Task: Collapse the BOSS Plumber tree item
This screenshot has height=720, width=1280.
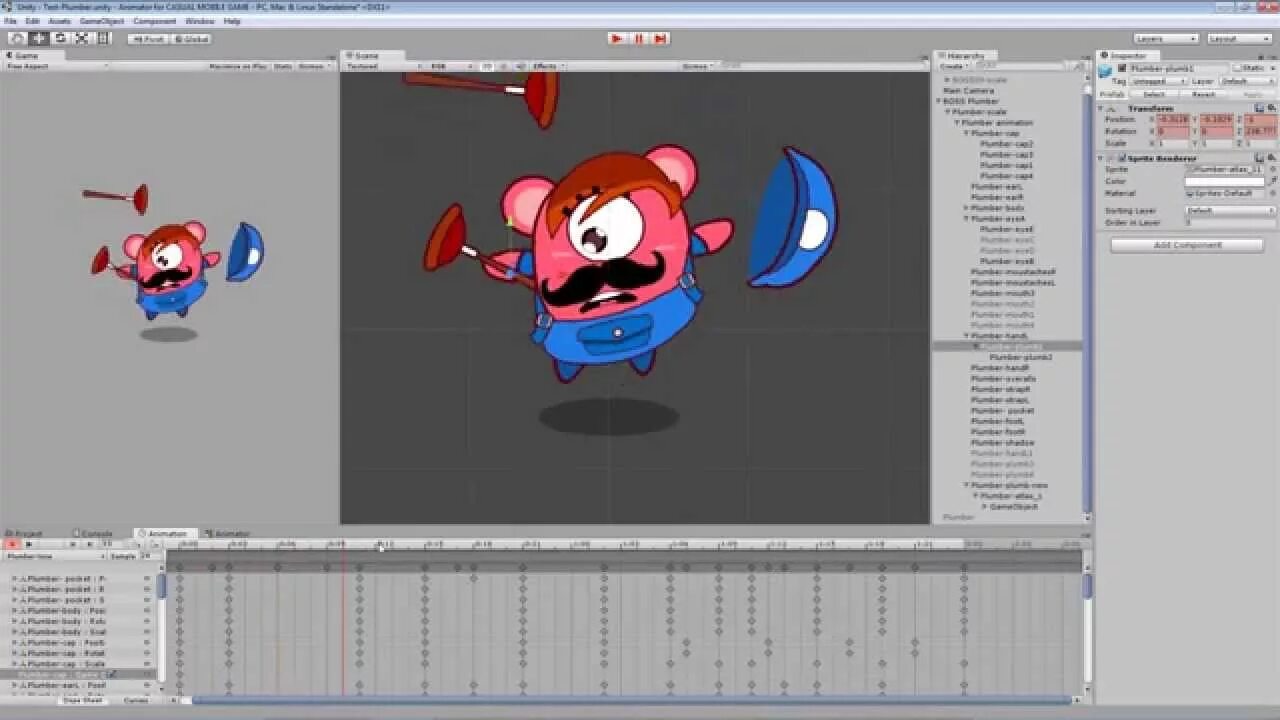Action: (x=939, y=101)
